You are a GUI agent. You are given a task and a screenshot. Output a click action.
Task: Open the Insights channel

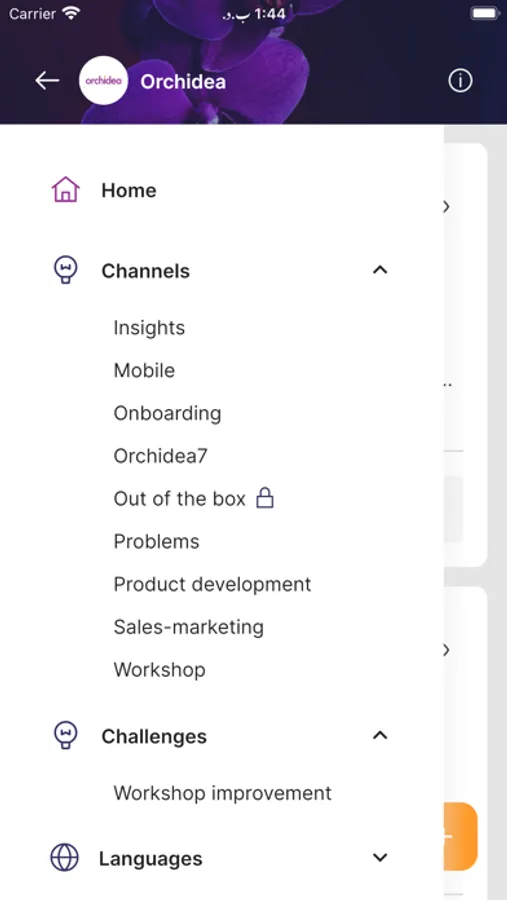pyautogui.click(x=149, y=328)
